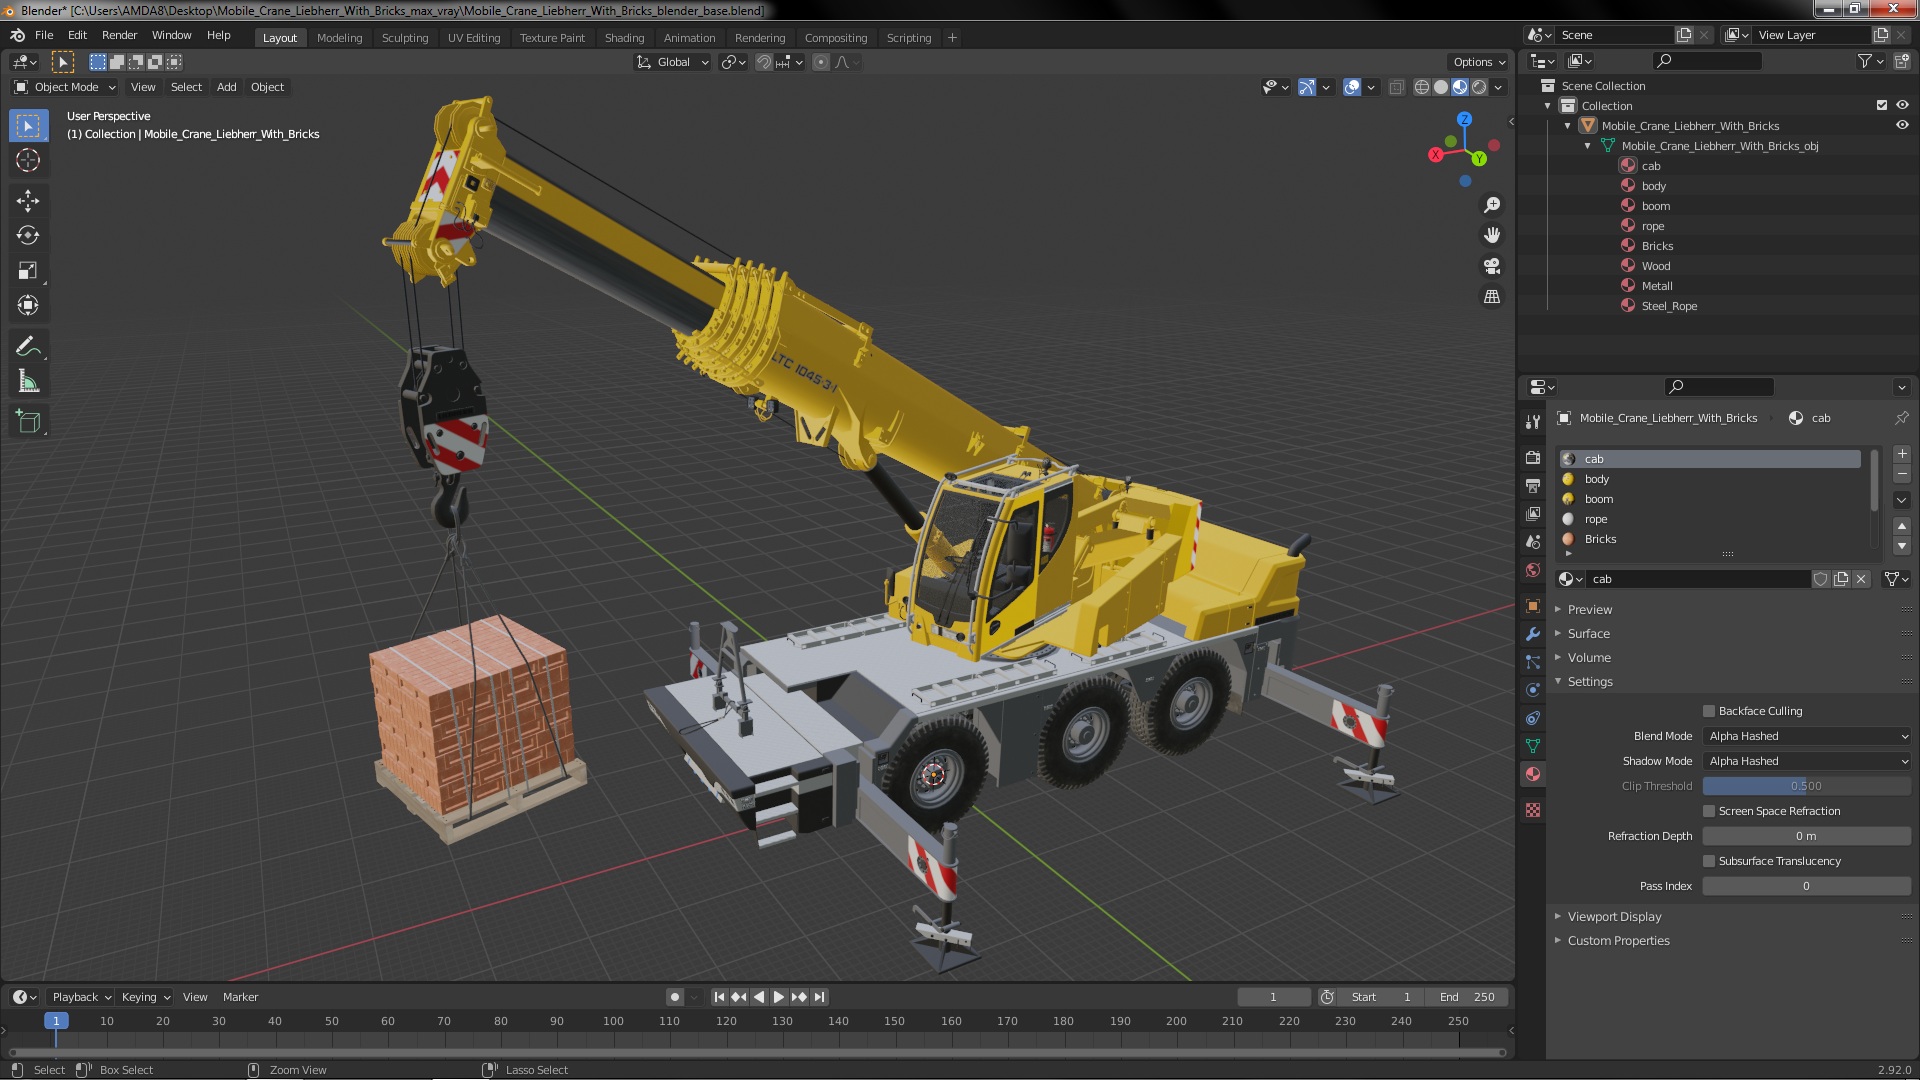Open the timeline Keying popover
1920x1080 pixels.
coord(145,997)
